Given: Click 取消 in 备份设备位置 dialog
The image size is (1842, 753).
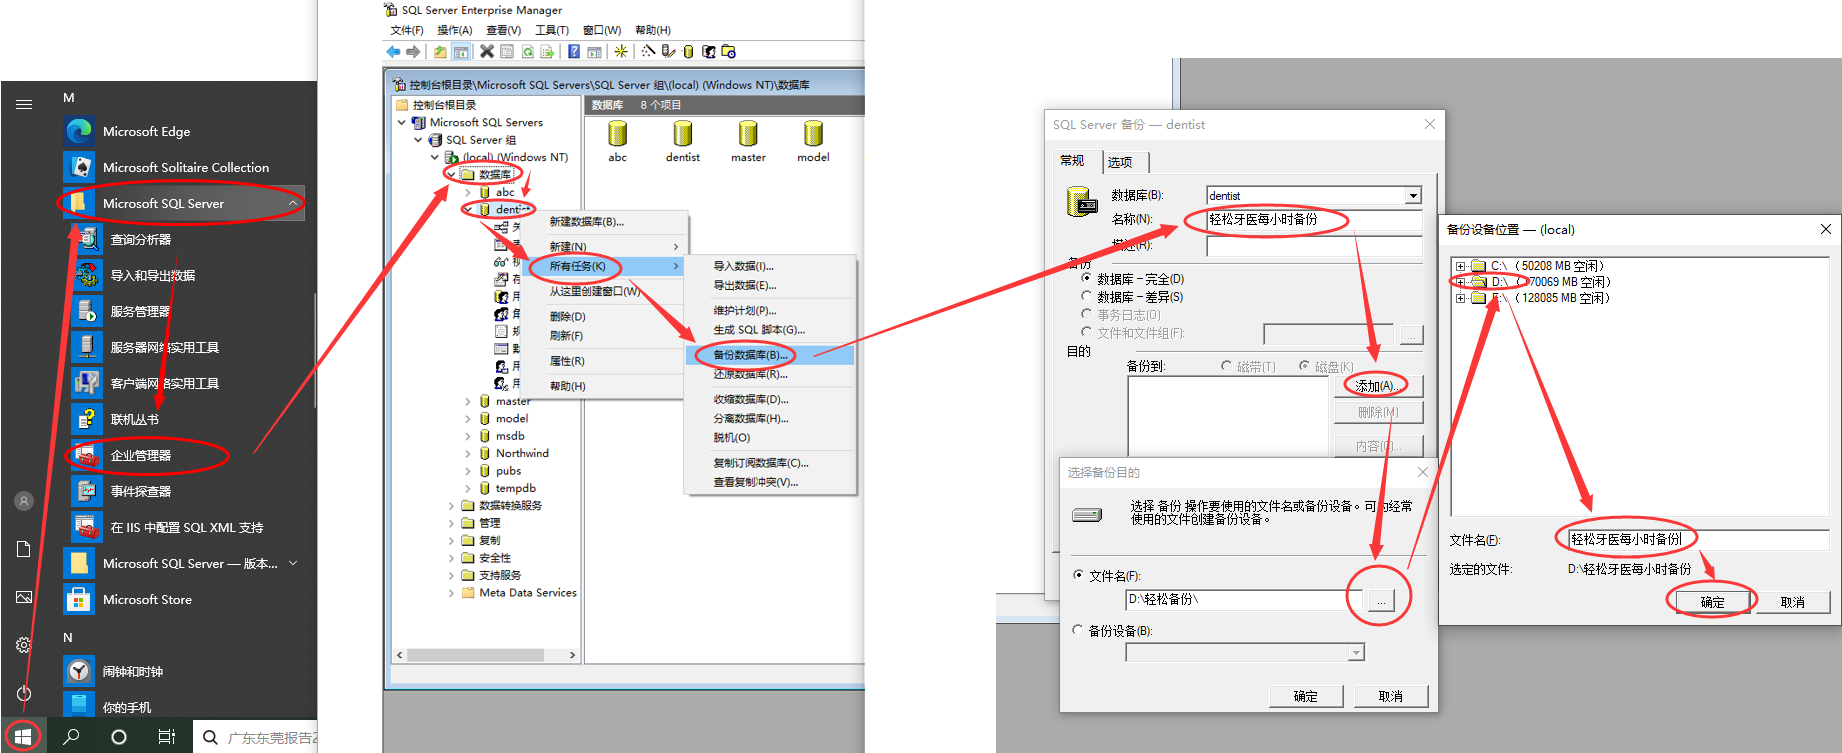Looking at the screenshot, I should [x=1792, y=602].
